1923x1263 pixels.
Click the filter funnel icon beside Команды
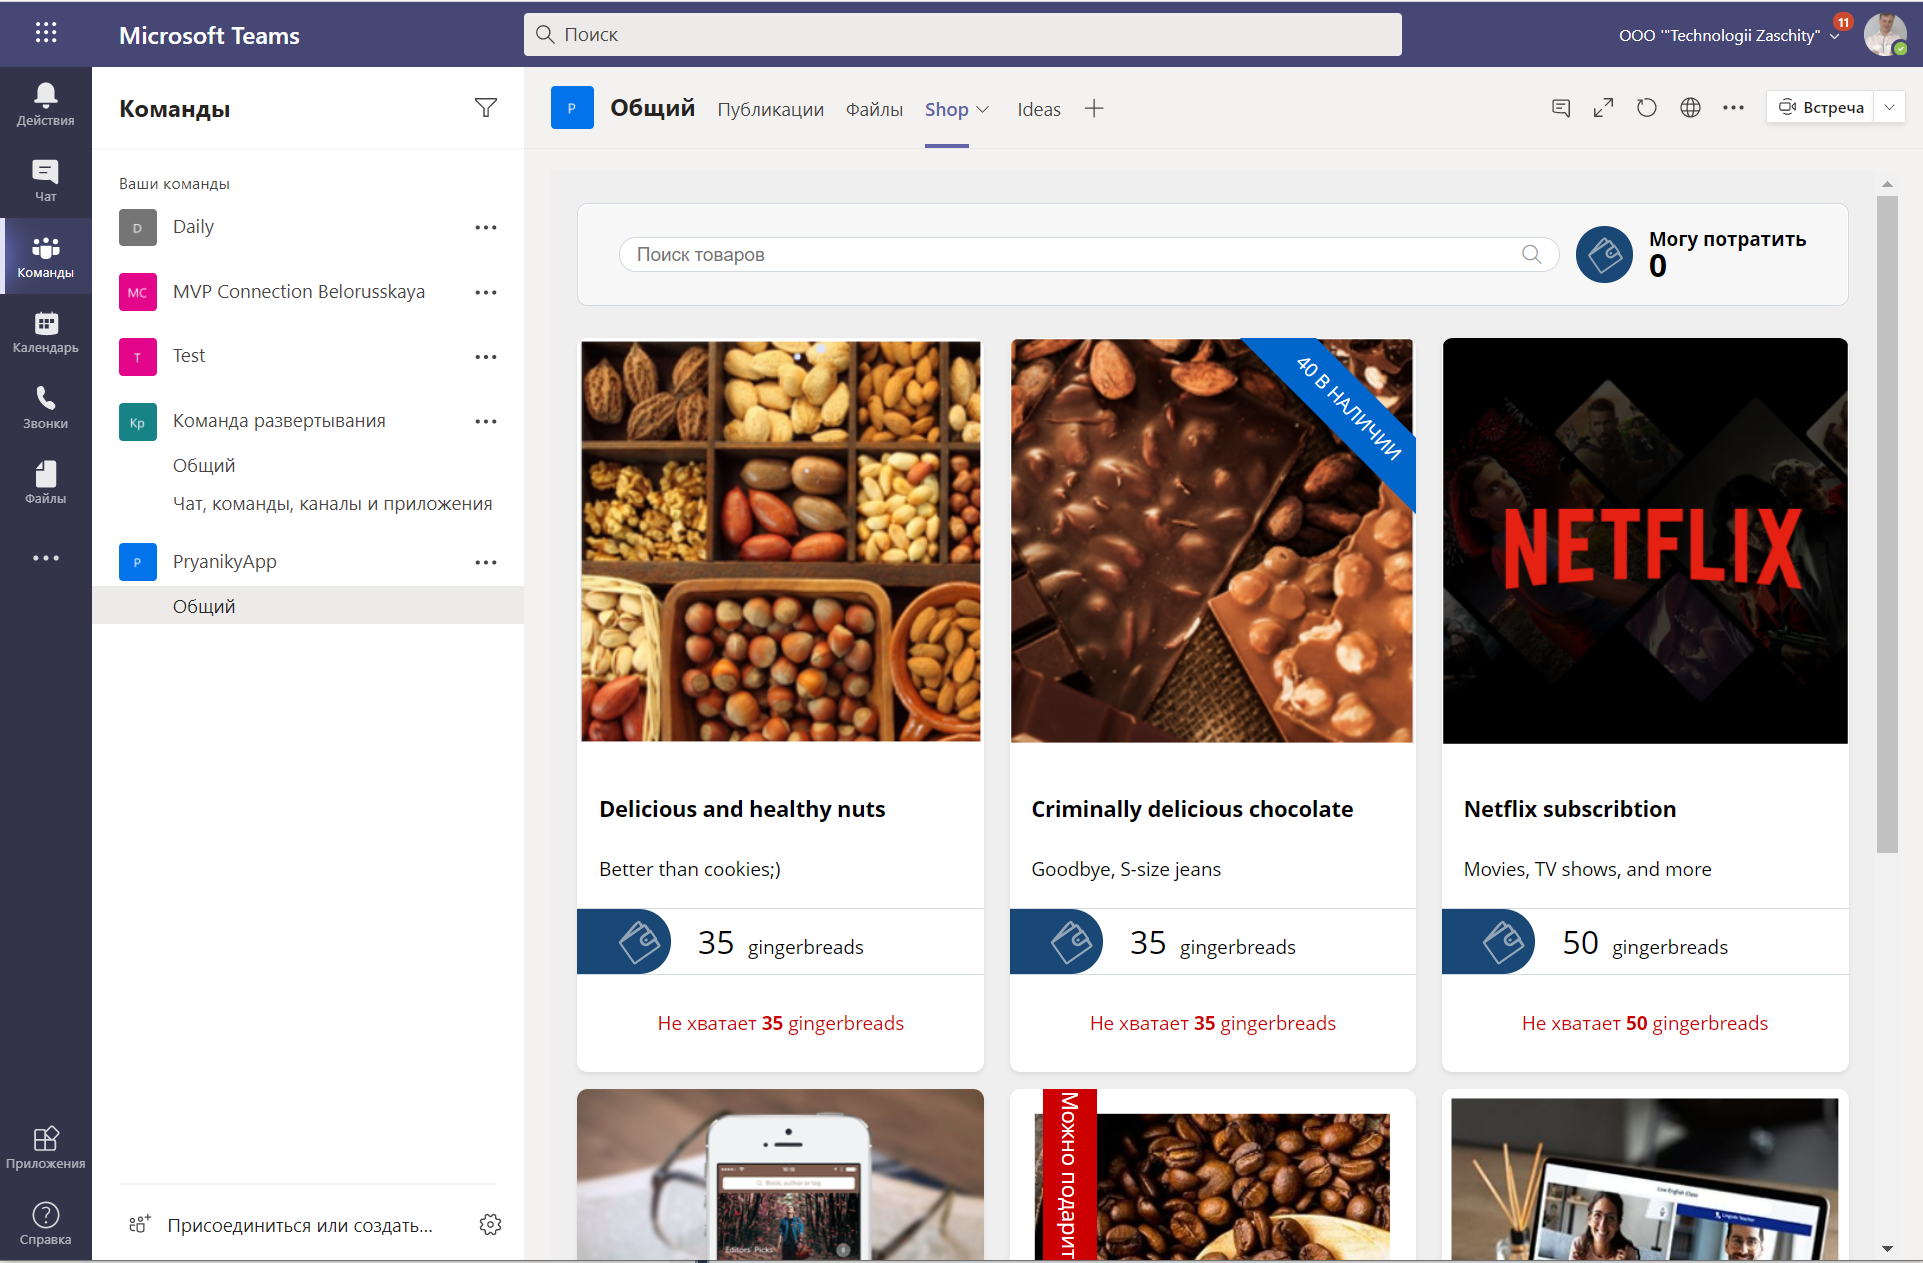[486, 108]
